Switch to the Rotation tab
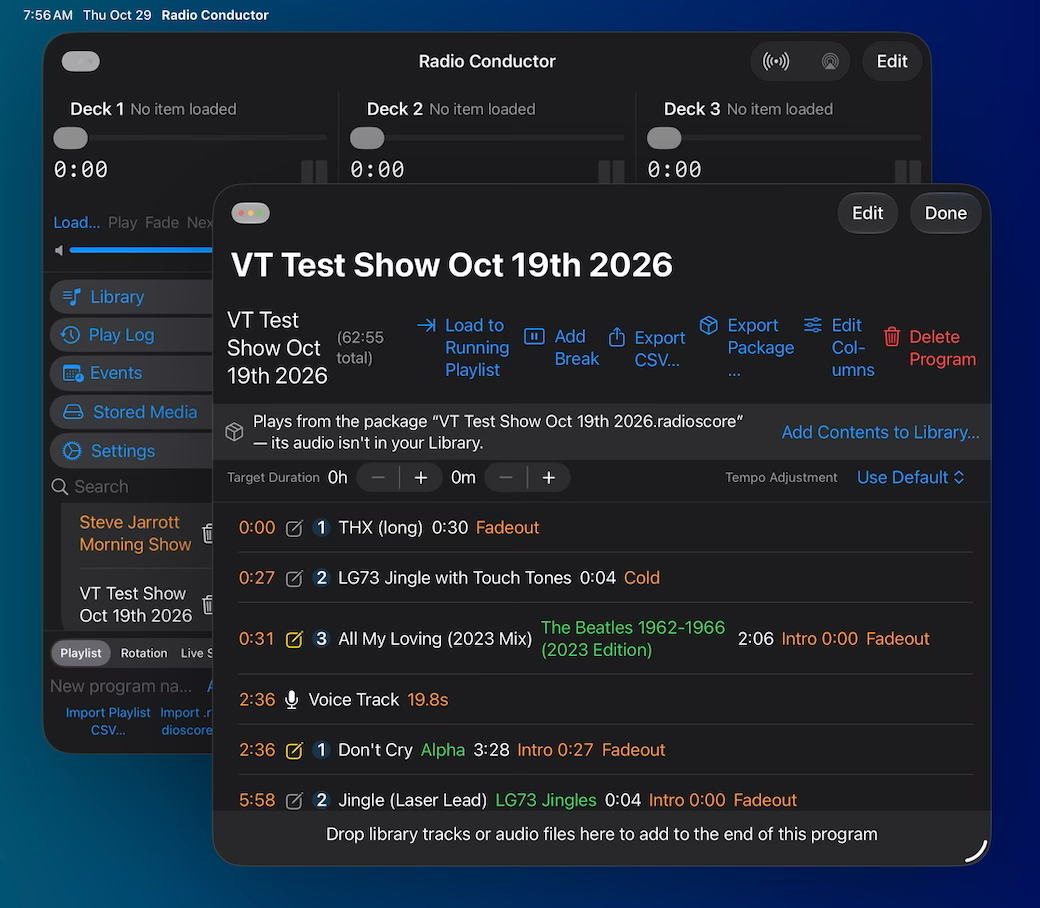Viewport: 1040px width, 908px height. coord(144,653)
